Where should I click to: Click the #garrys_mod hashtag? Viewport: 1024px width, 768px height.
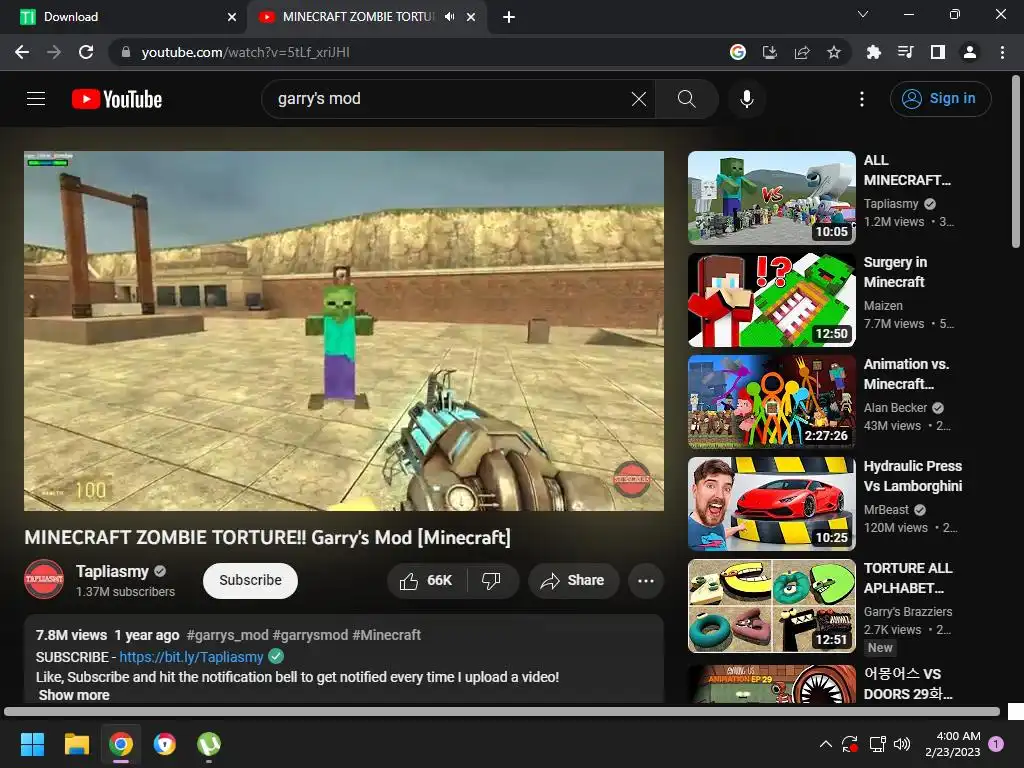click(227, 635)
